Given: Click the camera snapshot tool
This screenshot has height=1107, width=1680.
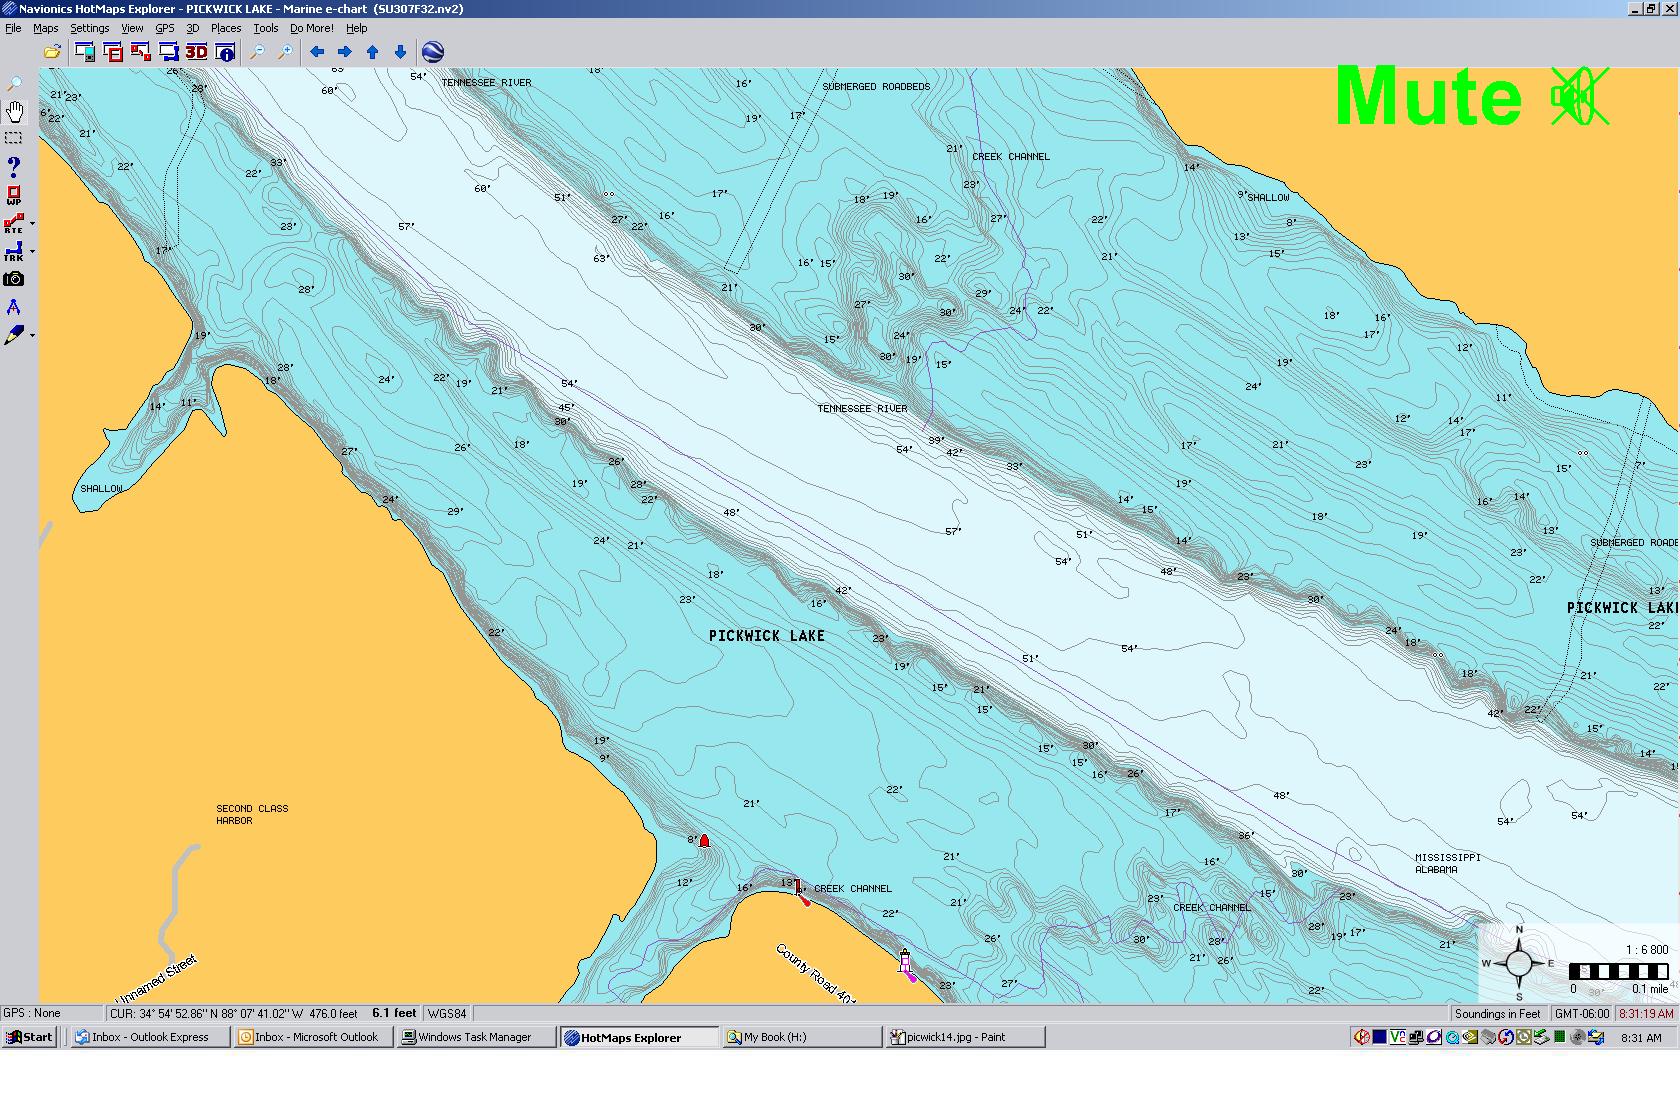Looking at the screenshot, I should pyautogui.click(x=14, y=279).
